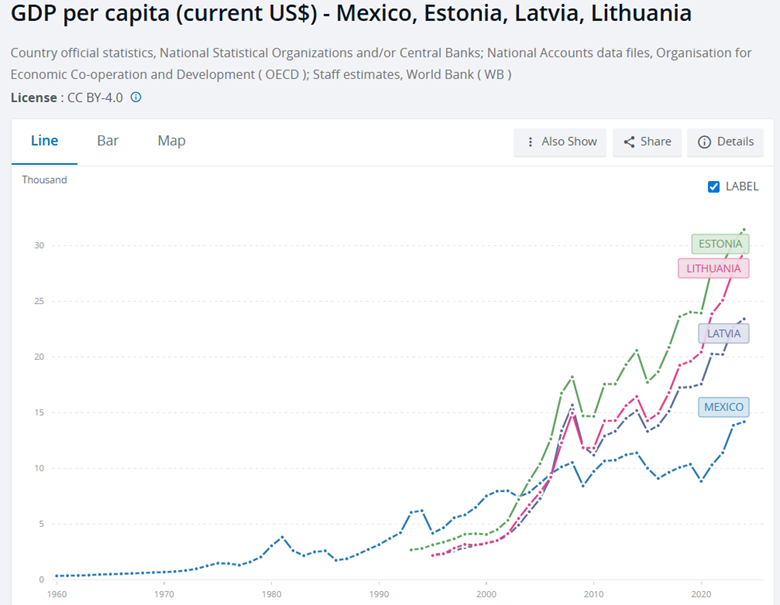
Task: Click the ESTONIA series label
Action: (720, 244)
